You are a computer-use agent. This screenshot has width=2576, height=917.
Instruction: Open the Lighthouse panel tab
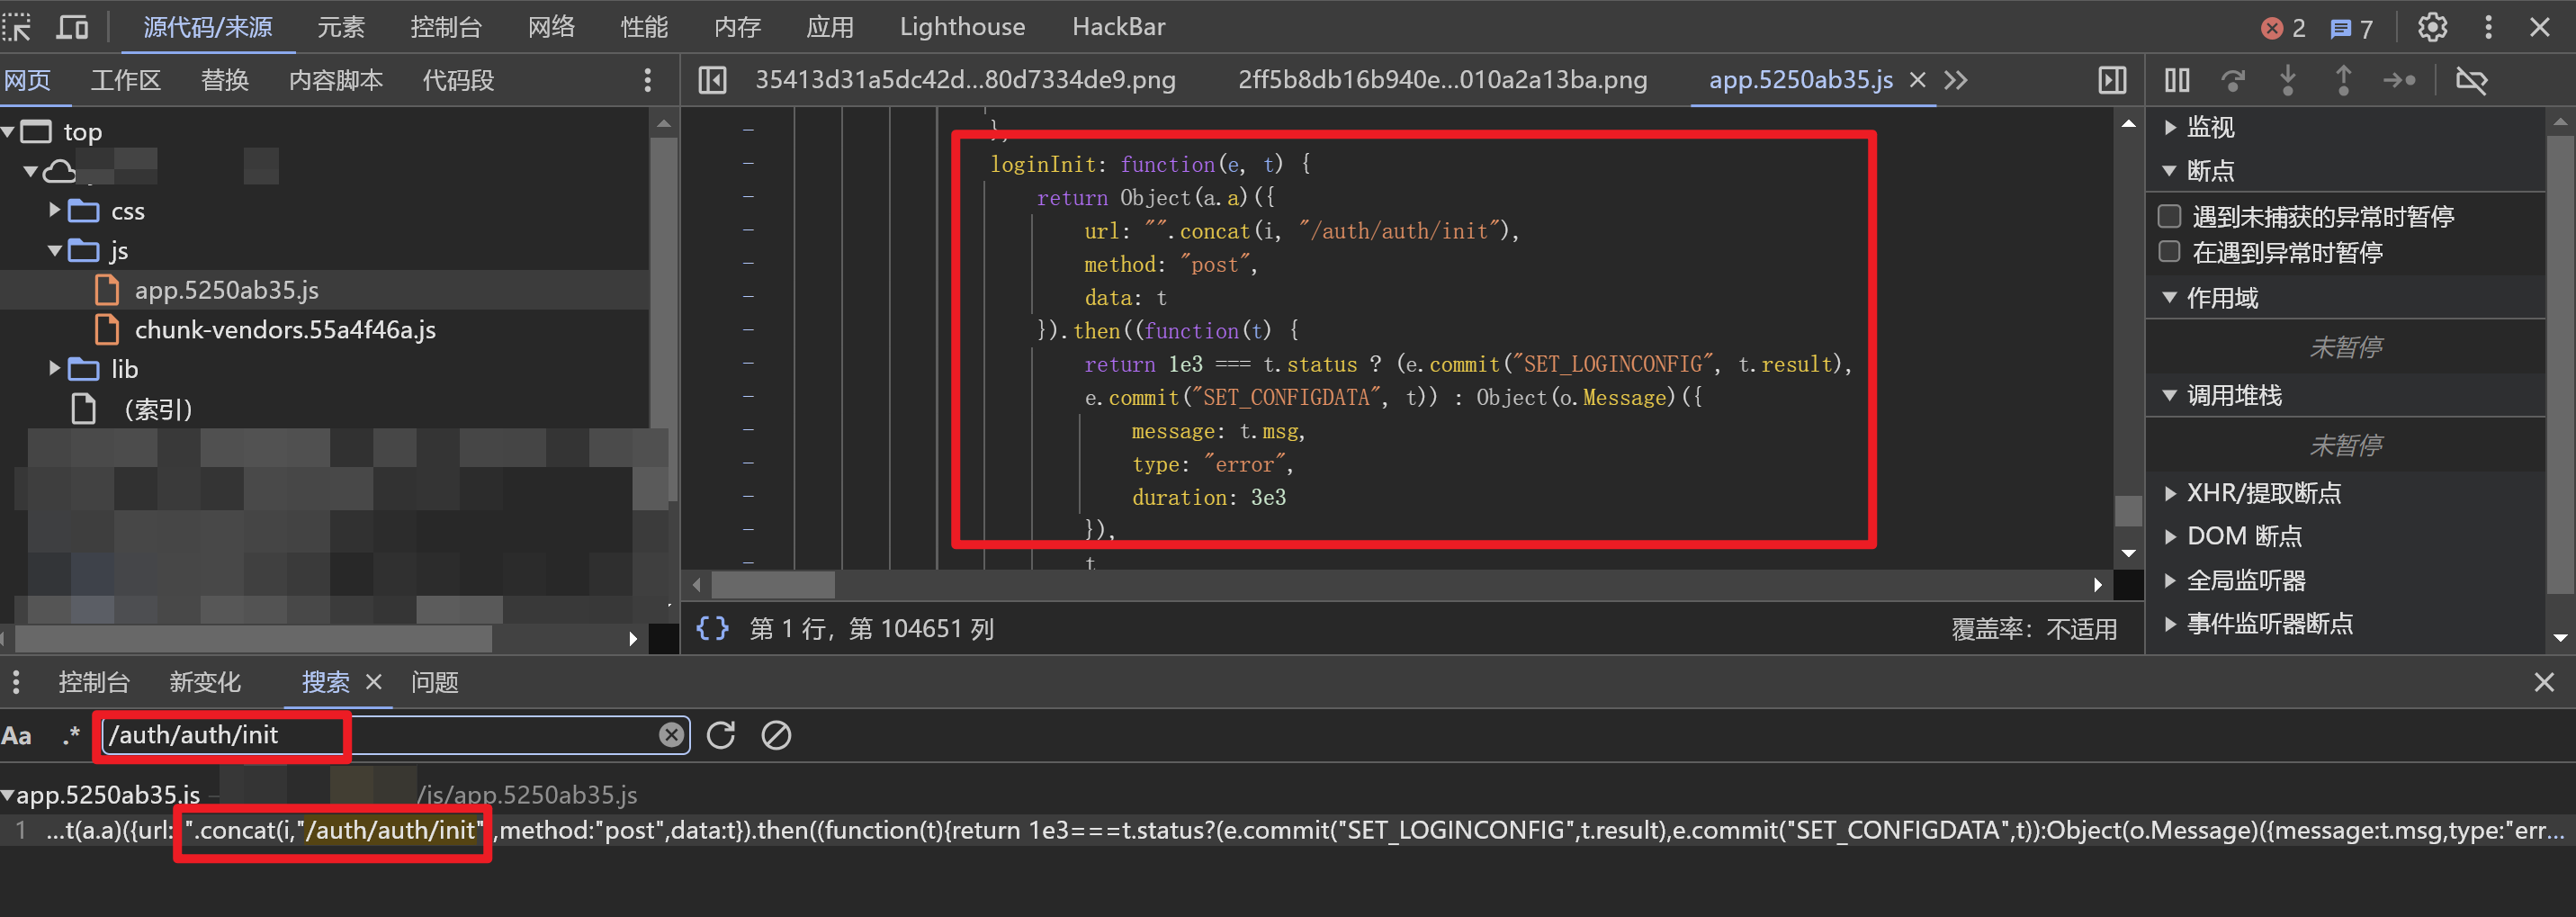click(x=962, y=27)
